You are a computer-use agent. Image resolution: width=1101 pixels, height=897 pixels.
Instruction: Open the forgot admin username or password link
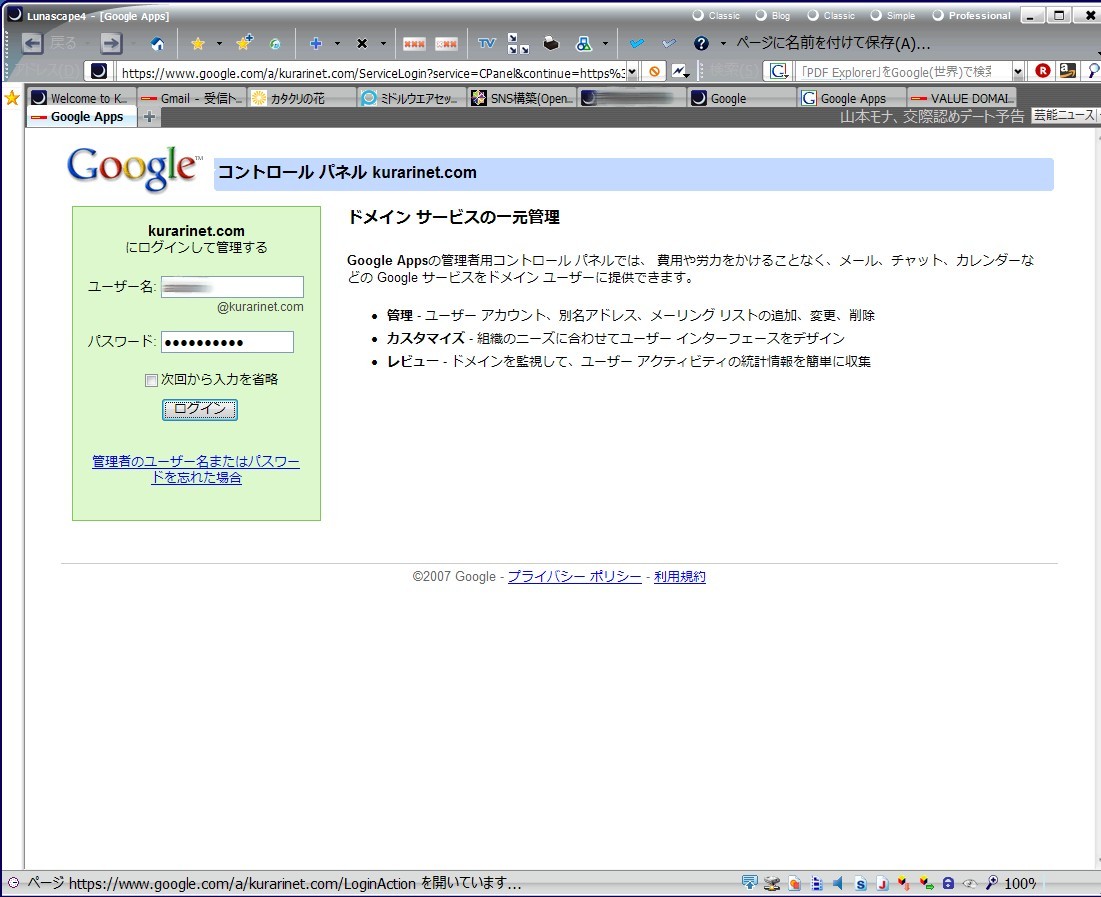196,469
